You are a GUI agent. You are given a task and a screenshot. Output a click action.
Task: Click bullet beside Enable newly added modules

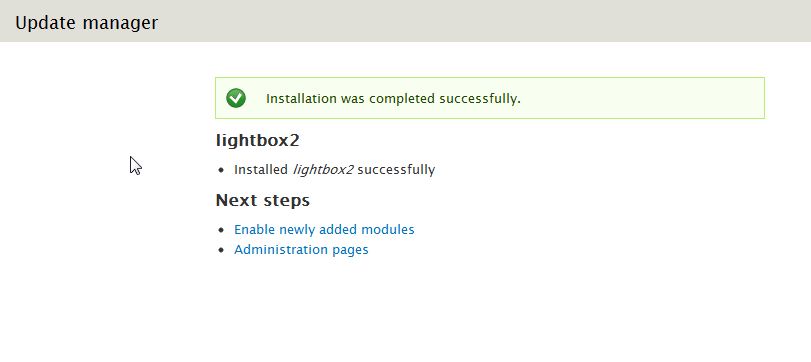(222, 230)
